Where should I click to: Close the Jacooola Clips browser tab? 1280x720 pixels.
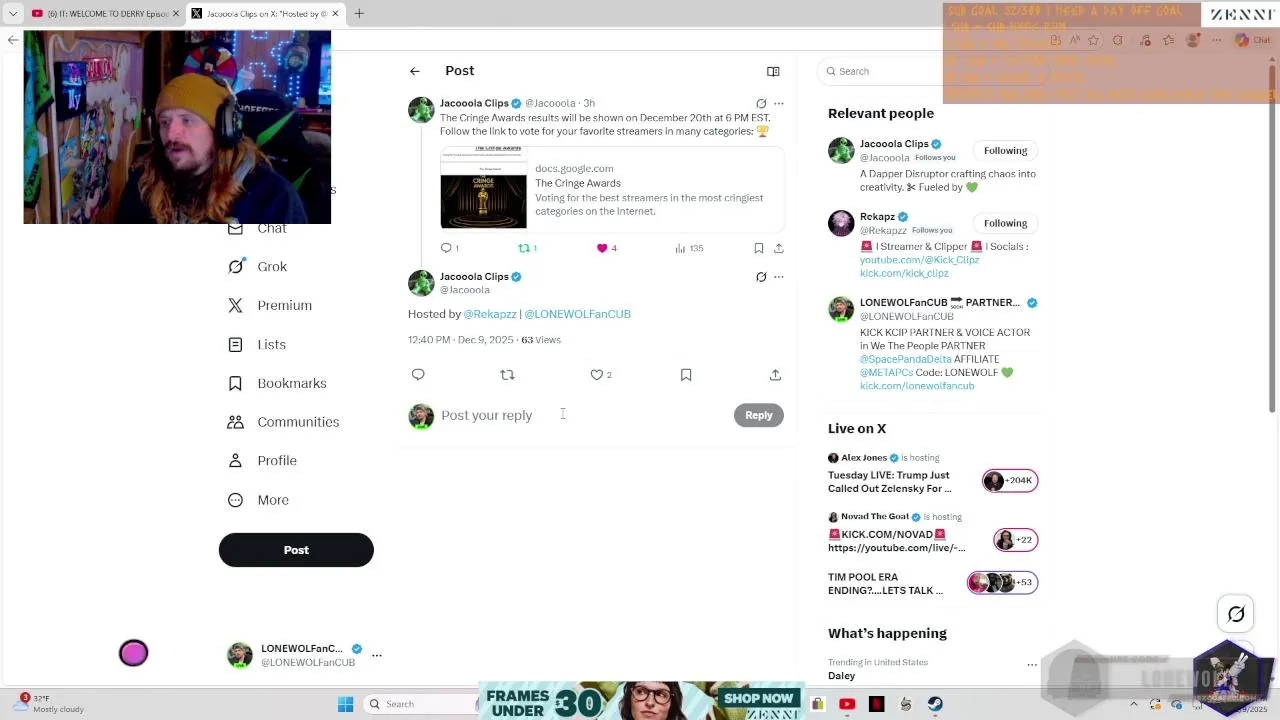tap(336, 14)
